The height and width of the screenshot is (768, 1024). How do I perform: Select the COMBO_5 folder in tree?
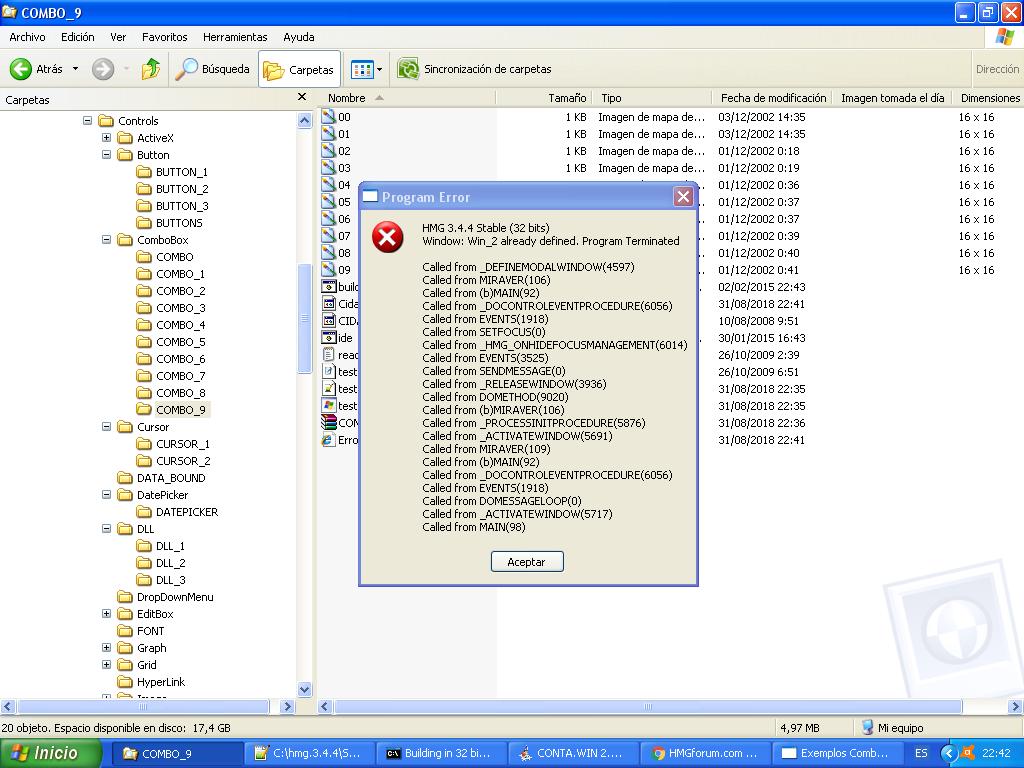180,342
